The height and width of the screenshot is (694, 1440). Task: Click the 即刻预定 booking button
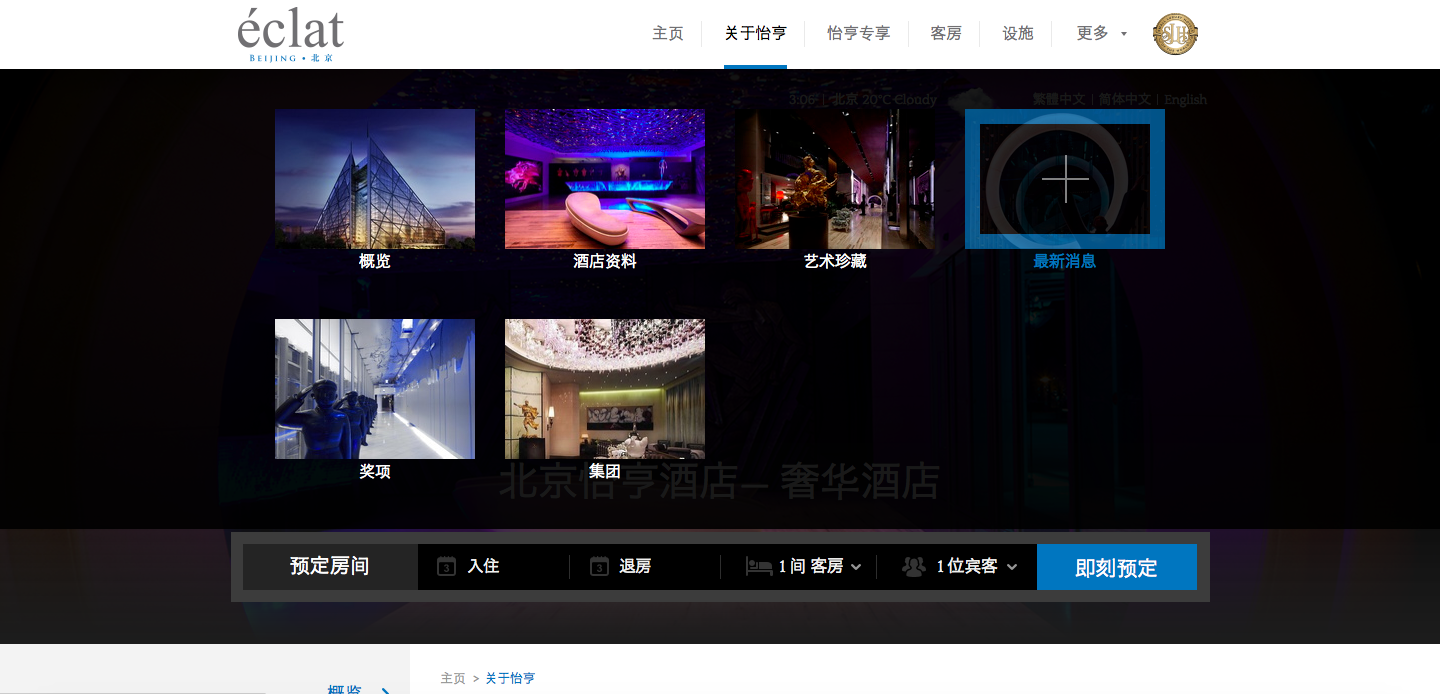pyautogui.click(x=1117, y=567)
